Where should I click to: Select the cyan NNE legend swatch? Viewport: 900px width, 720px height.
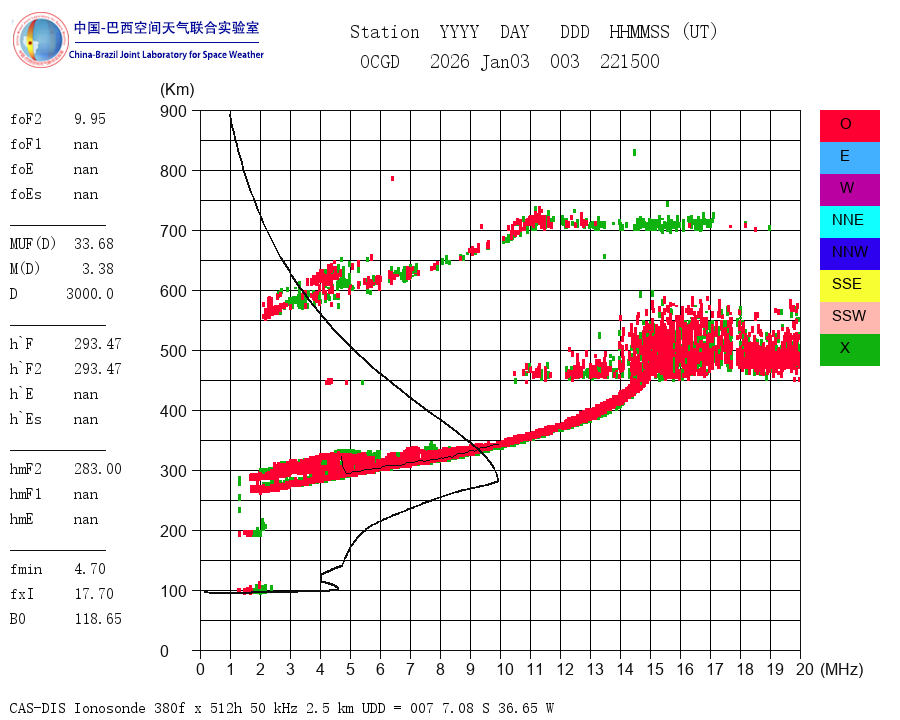pos(849,222)
